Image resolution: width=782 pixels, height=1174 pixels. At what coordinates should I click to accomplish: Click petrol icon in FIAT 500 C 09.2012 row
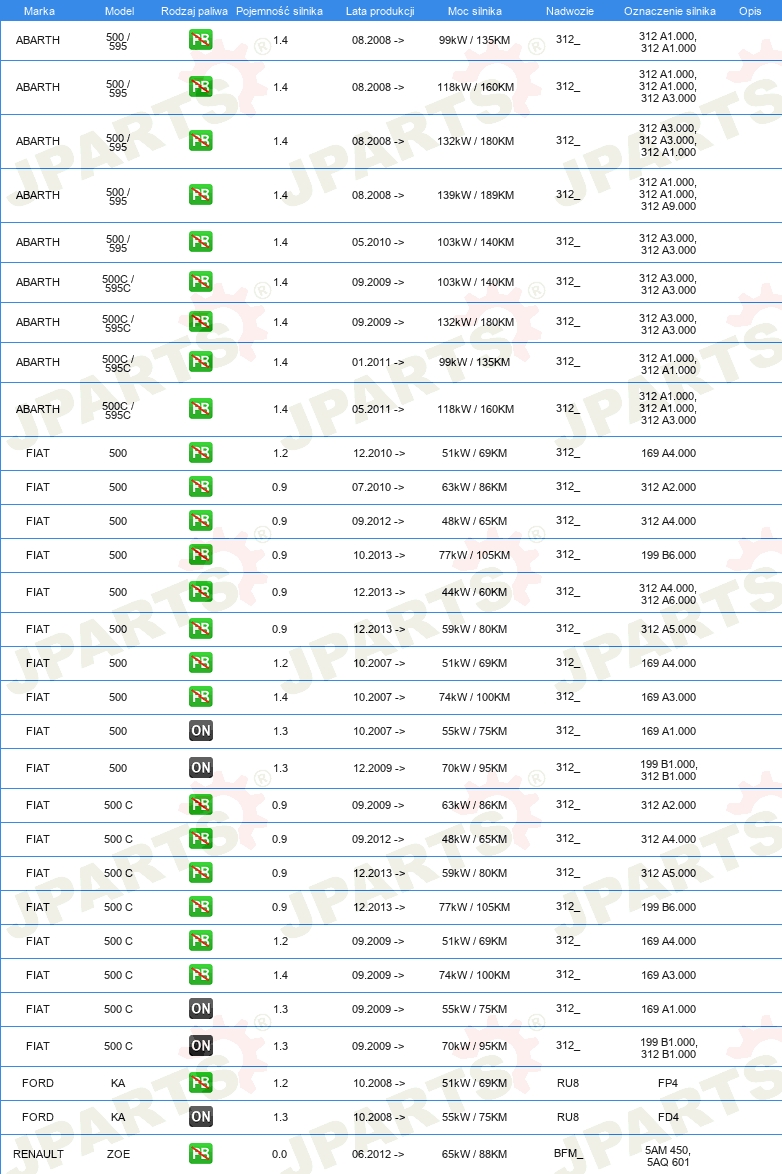(x=200, y=839)
